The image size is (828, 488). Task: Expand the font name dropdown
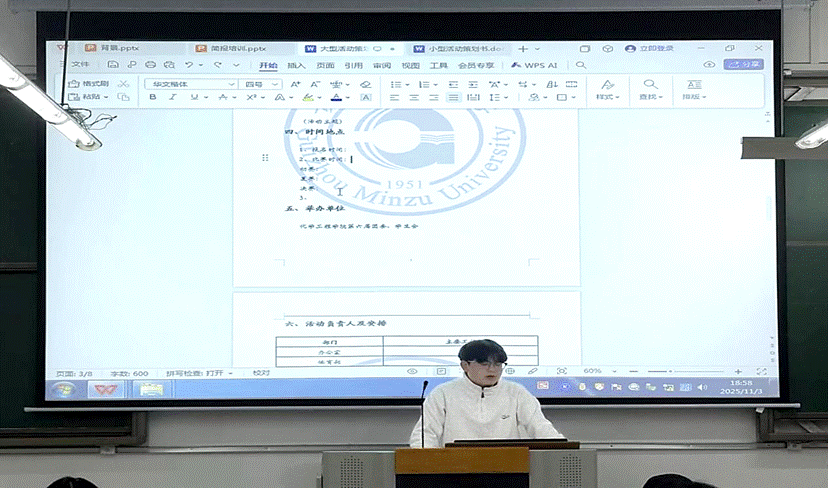tap(232, 84)
